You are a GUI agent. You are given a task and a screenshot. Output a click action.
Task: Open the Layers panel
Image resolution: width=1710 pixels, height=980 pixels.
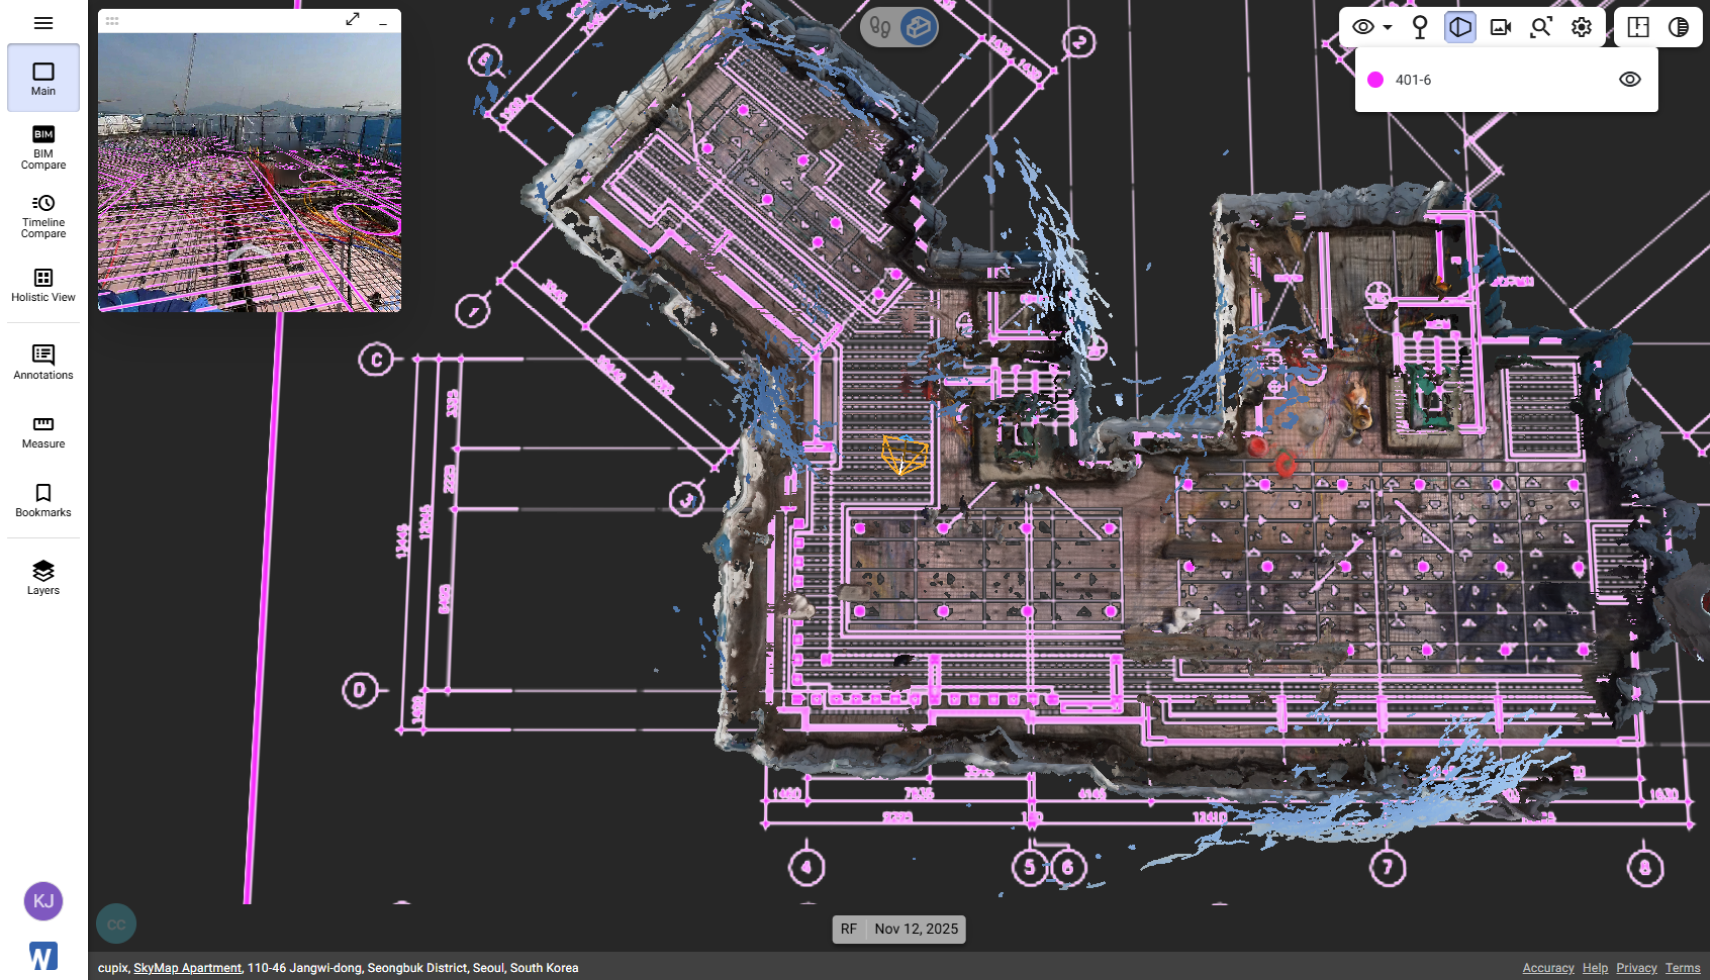click(43, 577)
